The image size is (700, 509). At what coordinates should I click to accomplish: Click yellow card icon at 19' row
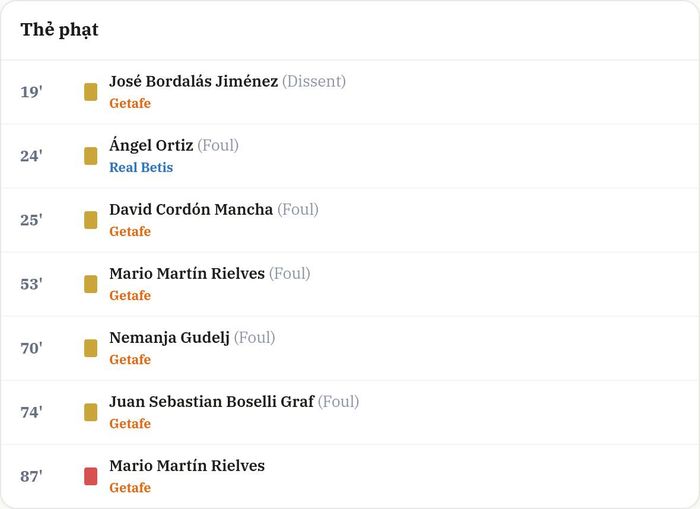coord(91,92)
